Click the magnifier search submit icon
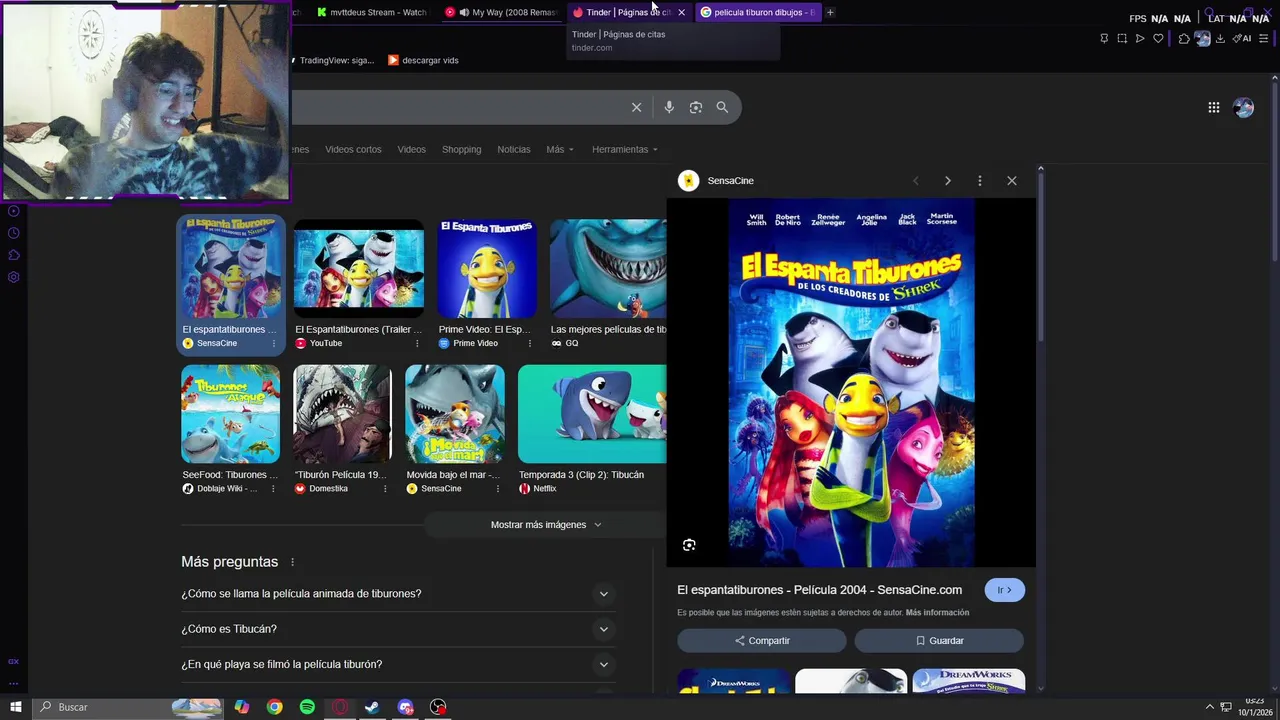The image size is (1280, 720). click(722, 107)
